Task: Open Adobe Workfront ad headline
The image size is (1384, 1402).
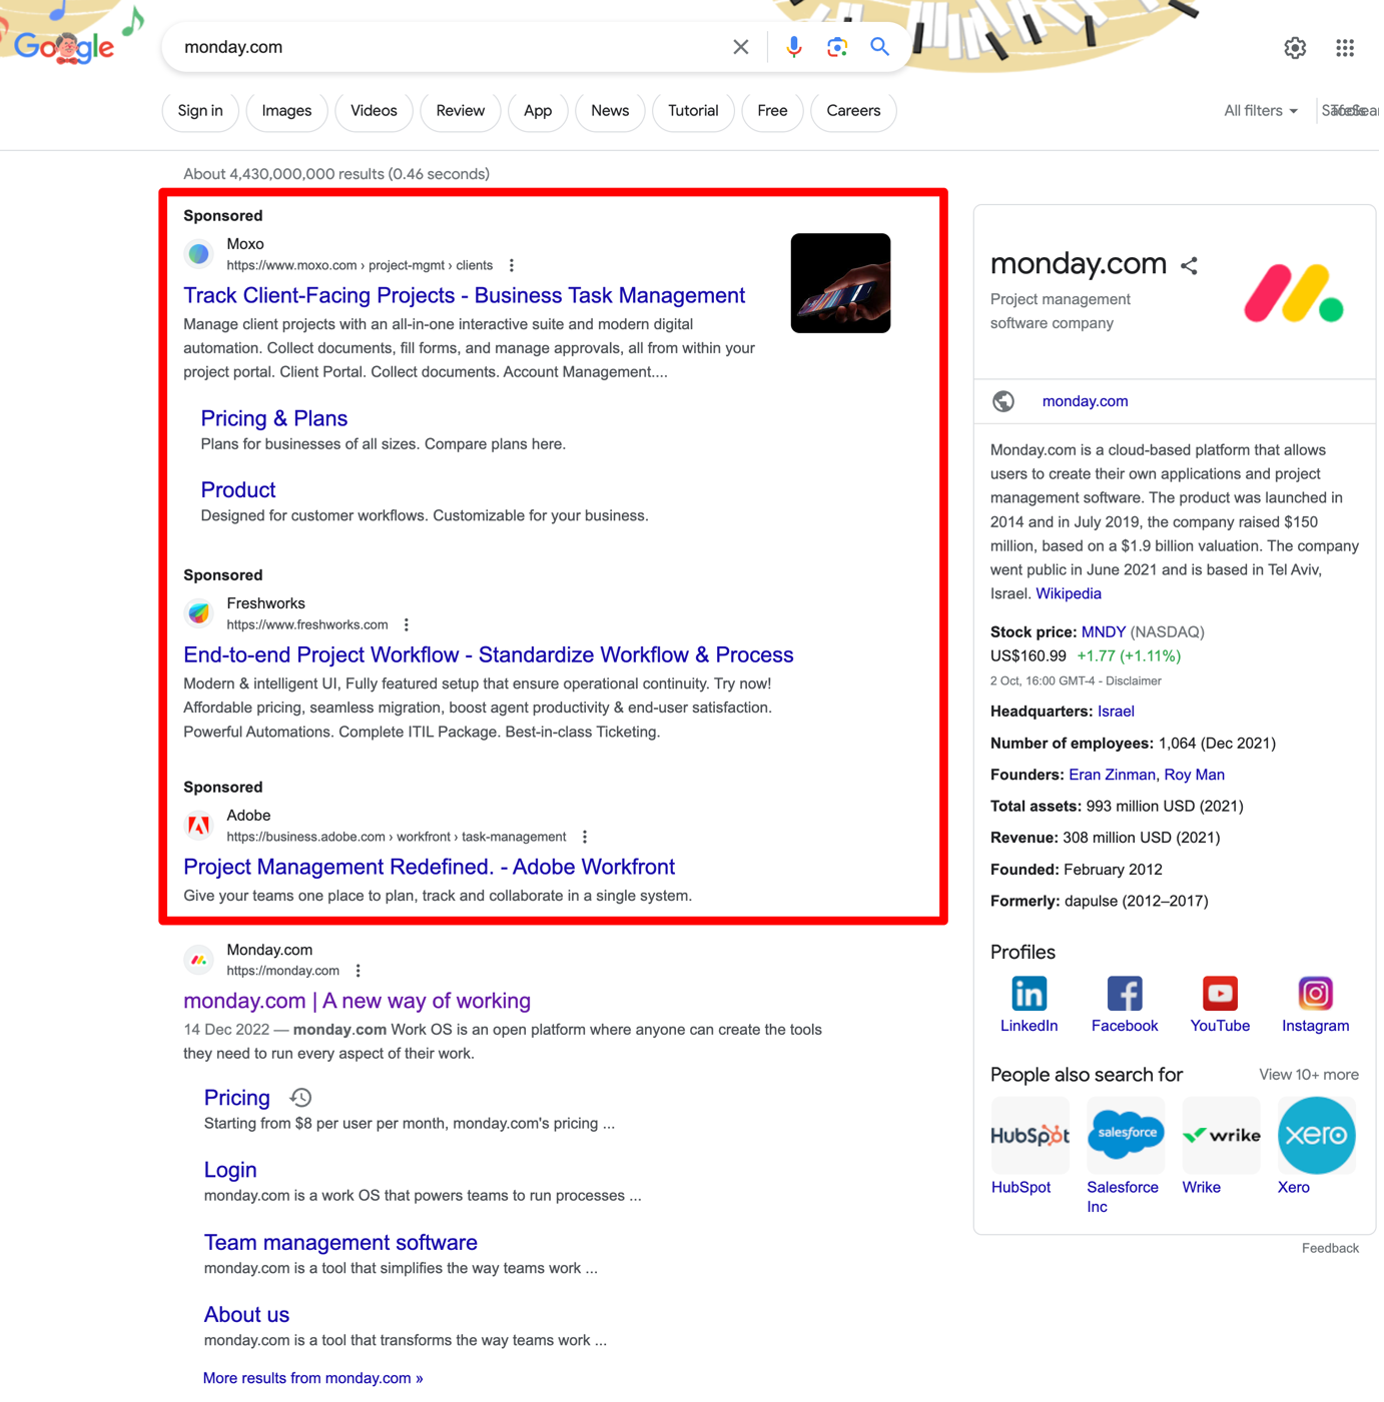Action: 430,868
